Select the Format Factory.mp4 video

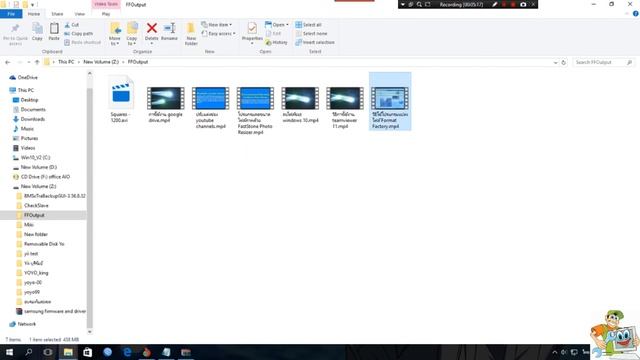[x=390, y=102]
